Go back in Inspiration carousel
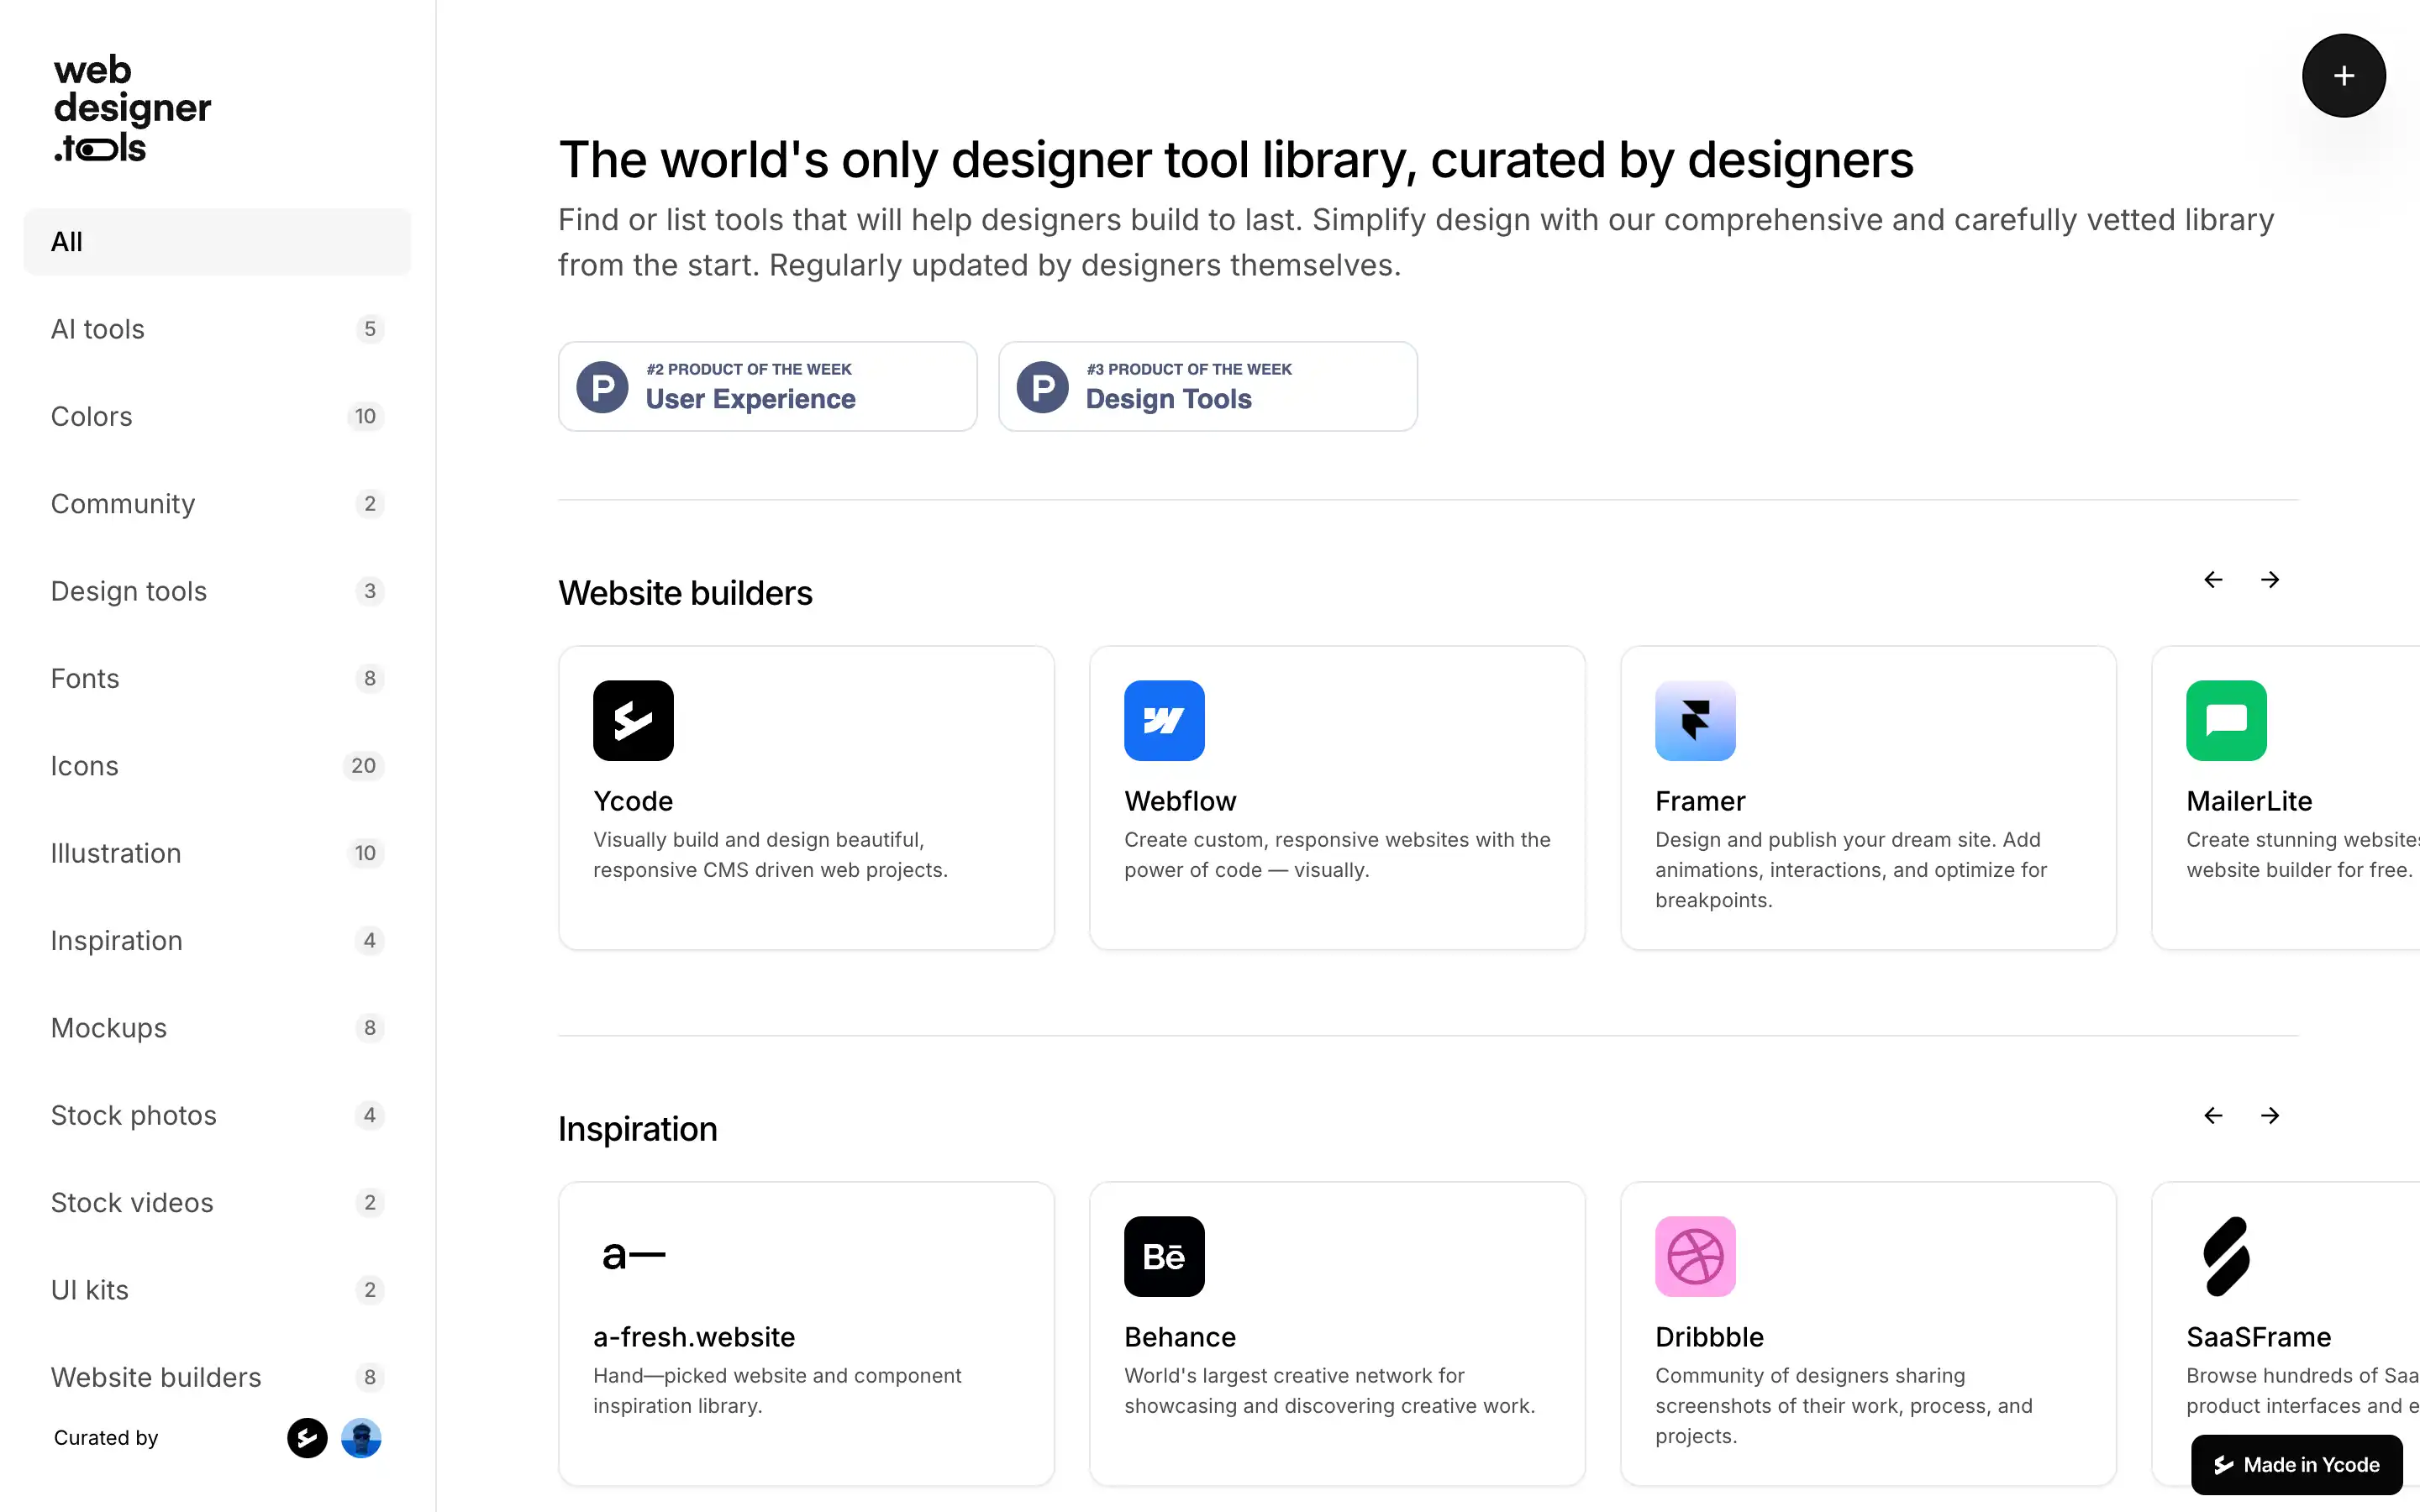Viewport: 2420px width, 1512px height. (x=2213, y=1115)
